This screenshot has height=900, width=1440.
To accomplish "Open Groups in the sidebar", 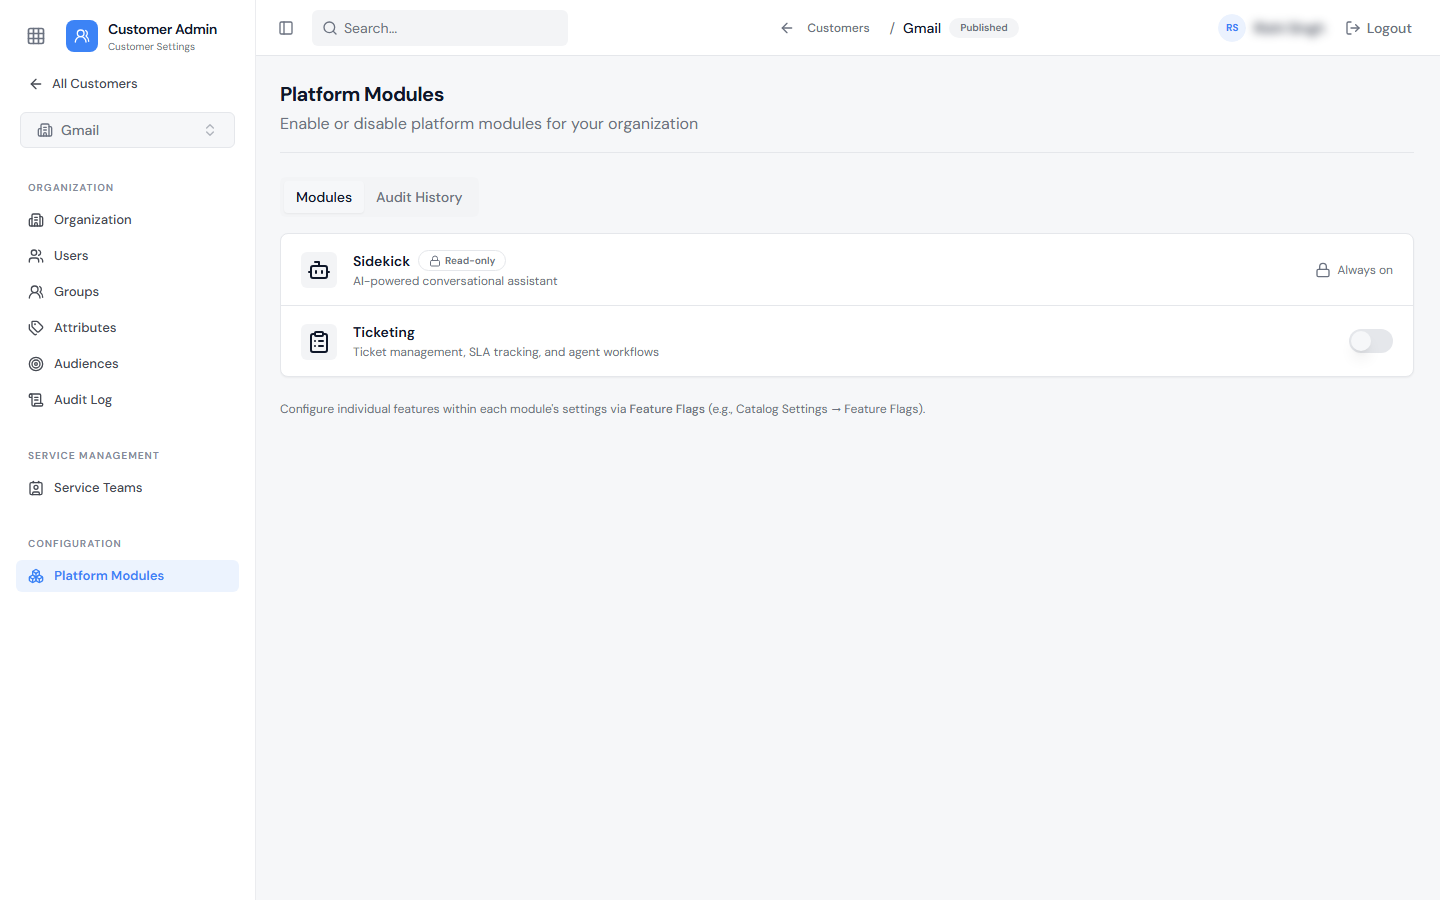I will [x=127, y=292].
